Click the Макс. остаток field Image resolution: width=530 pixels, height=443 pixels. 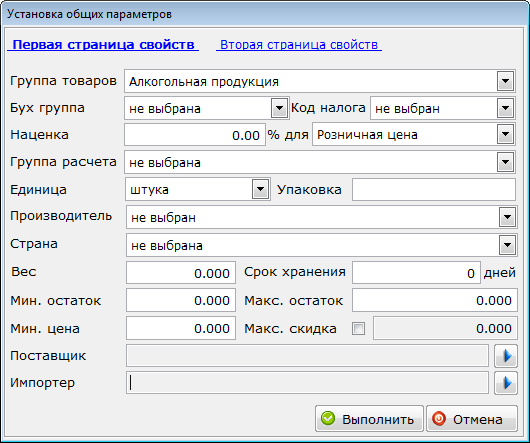(435, 300)
